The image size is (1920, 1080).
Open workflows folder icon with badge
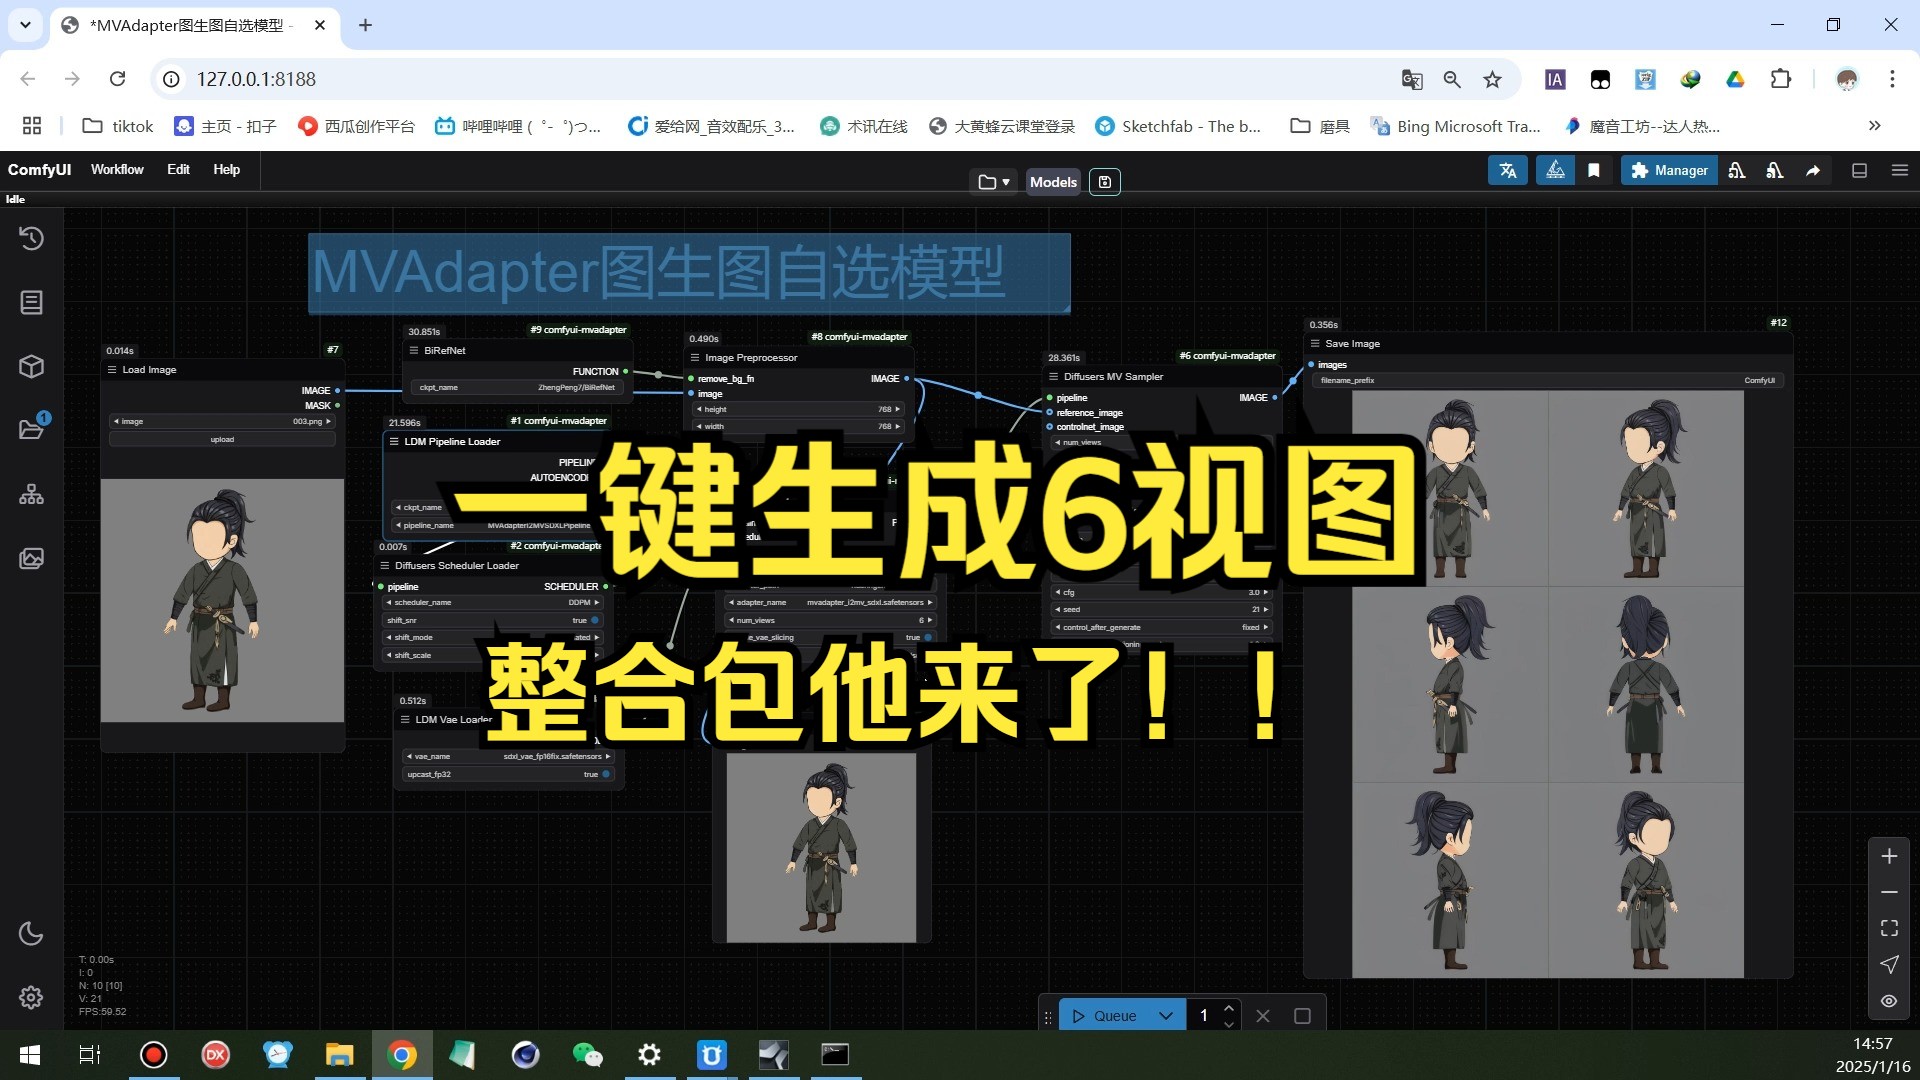point(31,429)
